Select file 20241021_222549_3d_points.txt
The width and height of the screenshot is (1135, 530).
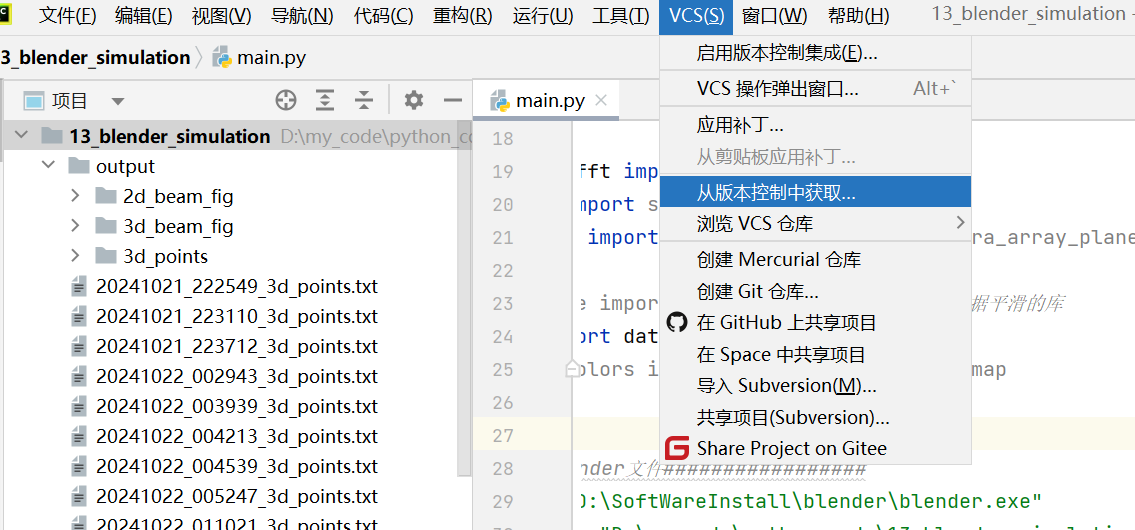pyautogui.click(x=236, y=287)
